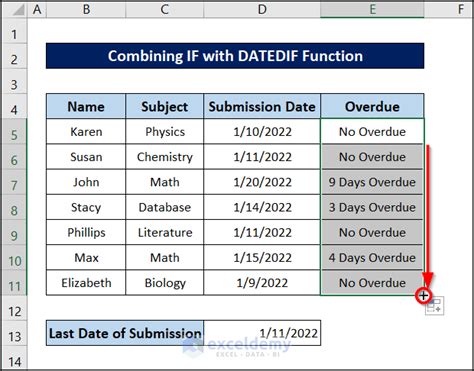Click the 4 Days Overdue cell
Screen dimensions: 474x371
pos(372,258)
